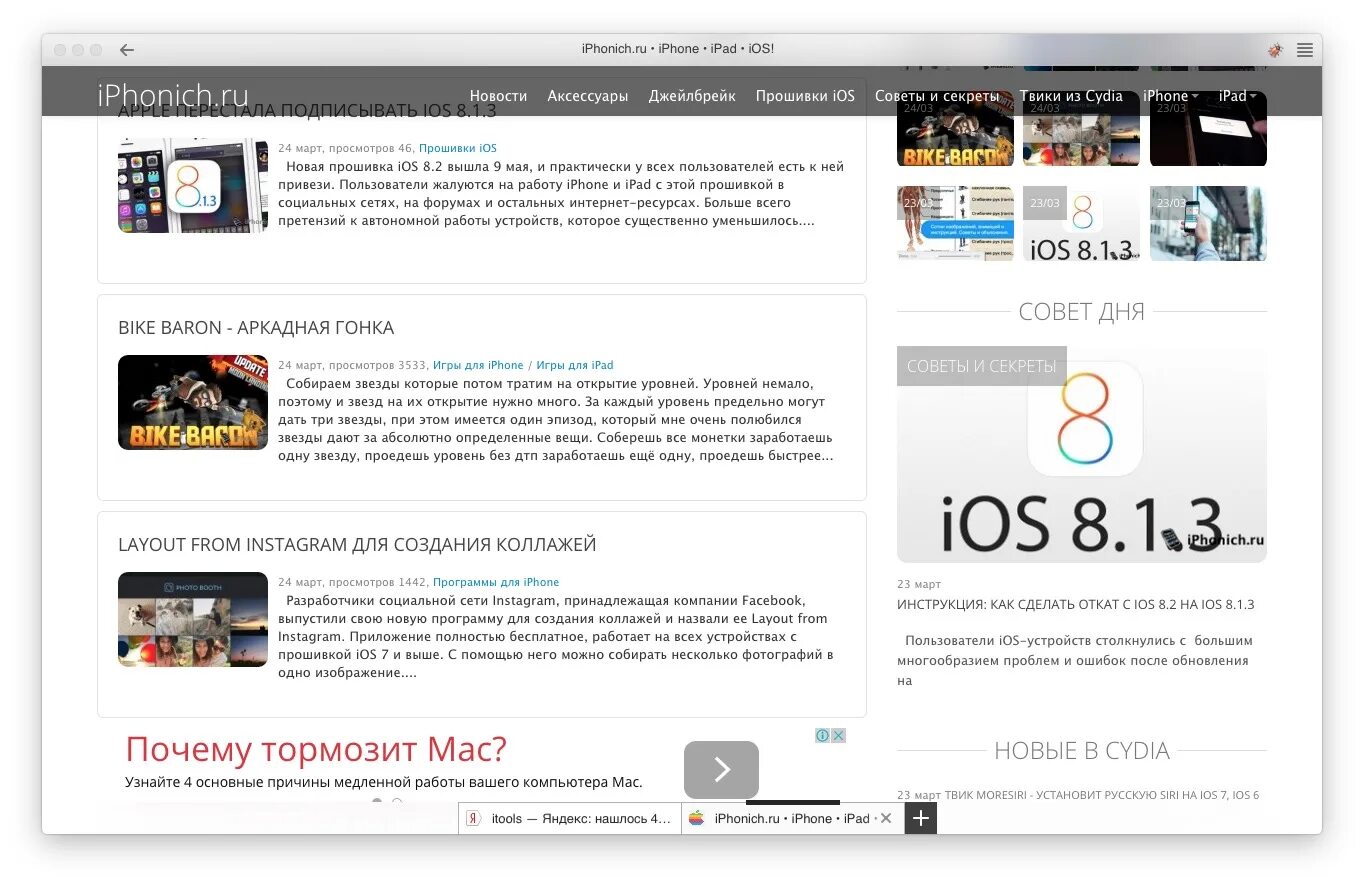Open a new tab with plus button
The width and height of the screenshot is (1364, 884).
(921, 818)
